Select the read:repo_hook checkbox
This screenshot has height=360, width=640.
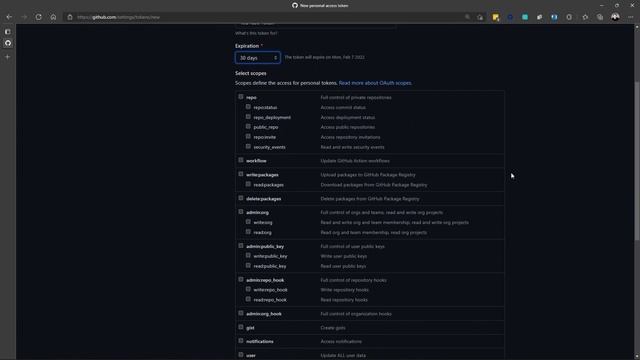(x=248, y=299)
